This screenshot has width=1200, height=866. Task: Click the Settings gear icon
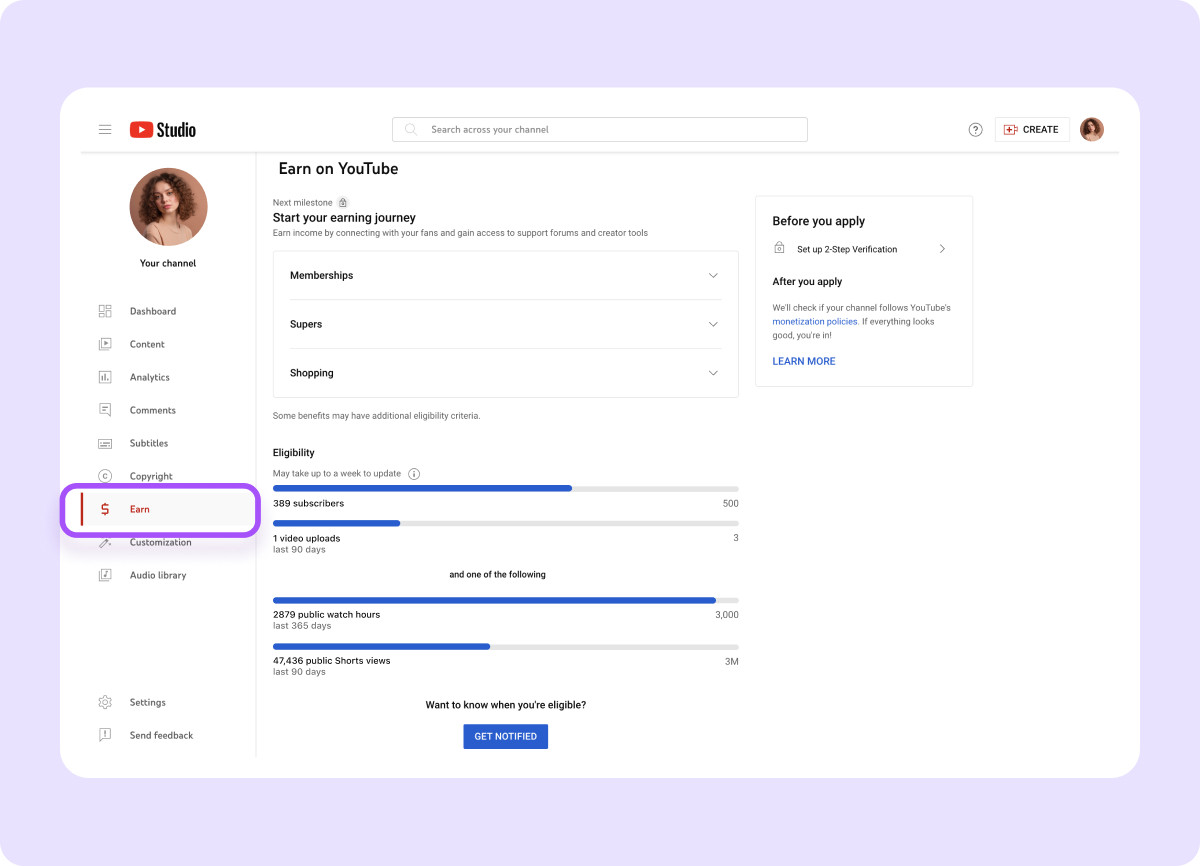click(x=105, y=702)
